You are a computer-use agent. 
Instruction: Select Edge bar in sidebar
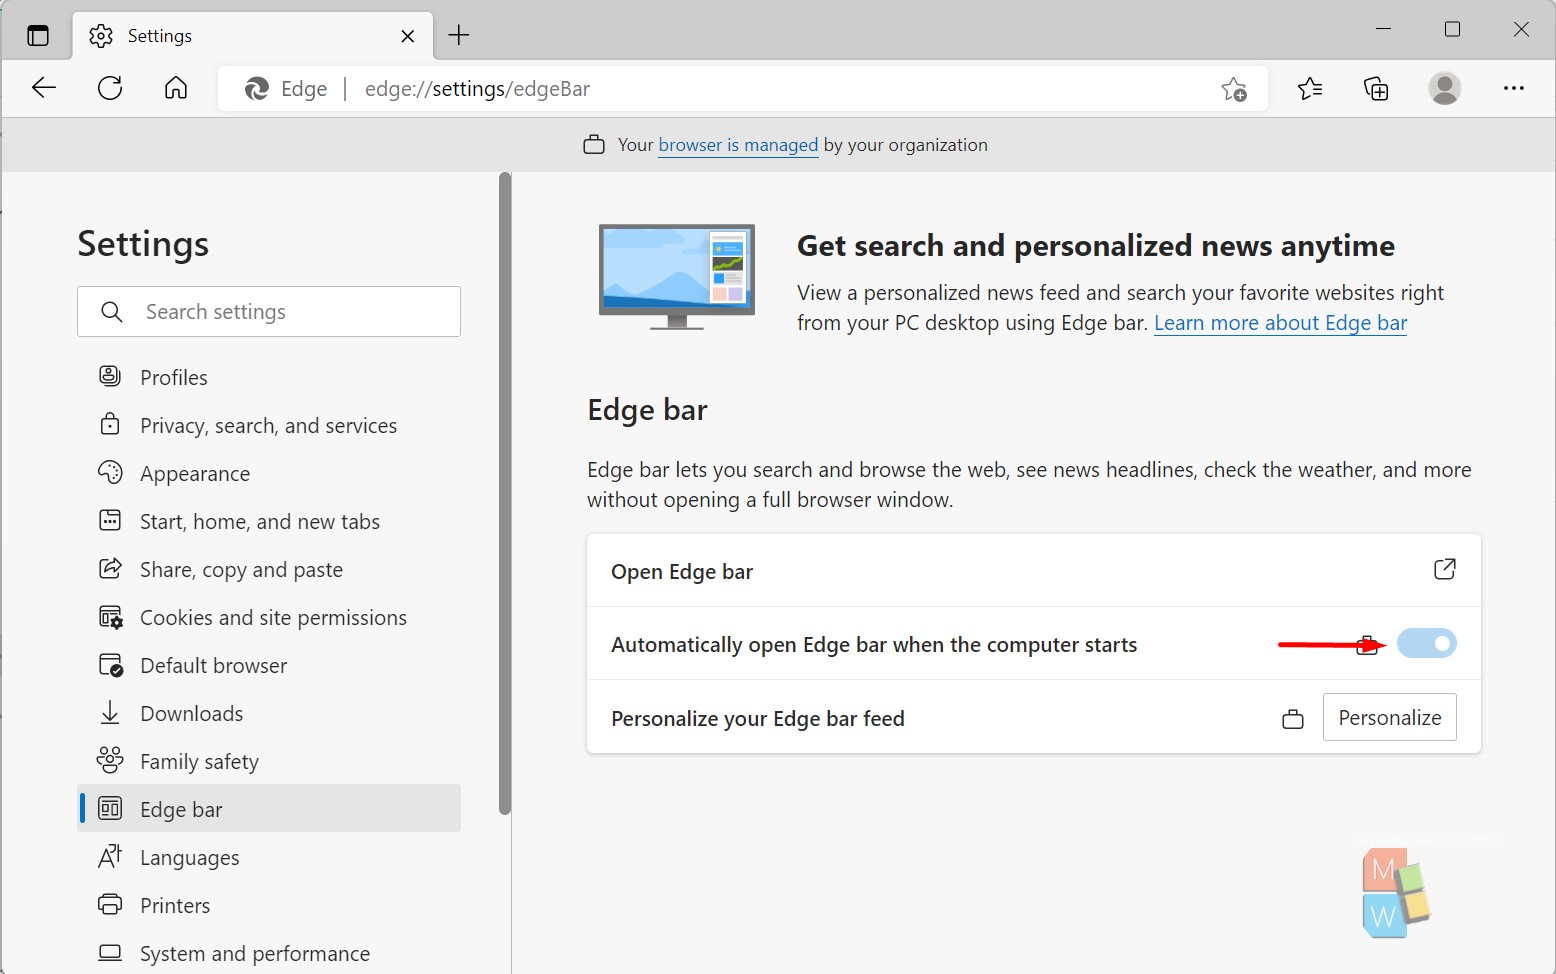point(270,808)
